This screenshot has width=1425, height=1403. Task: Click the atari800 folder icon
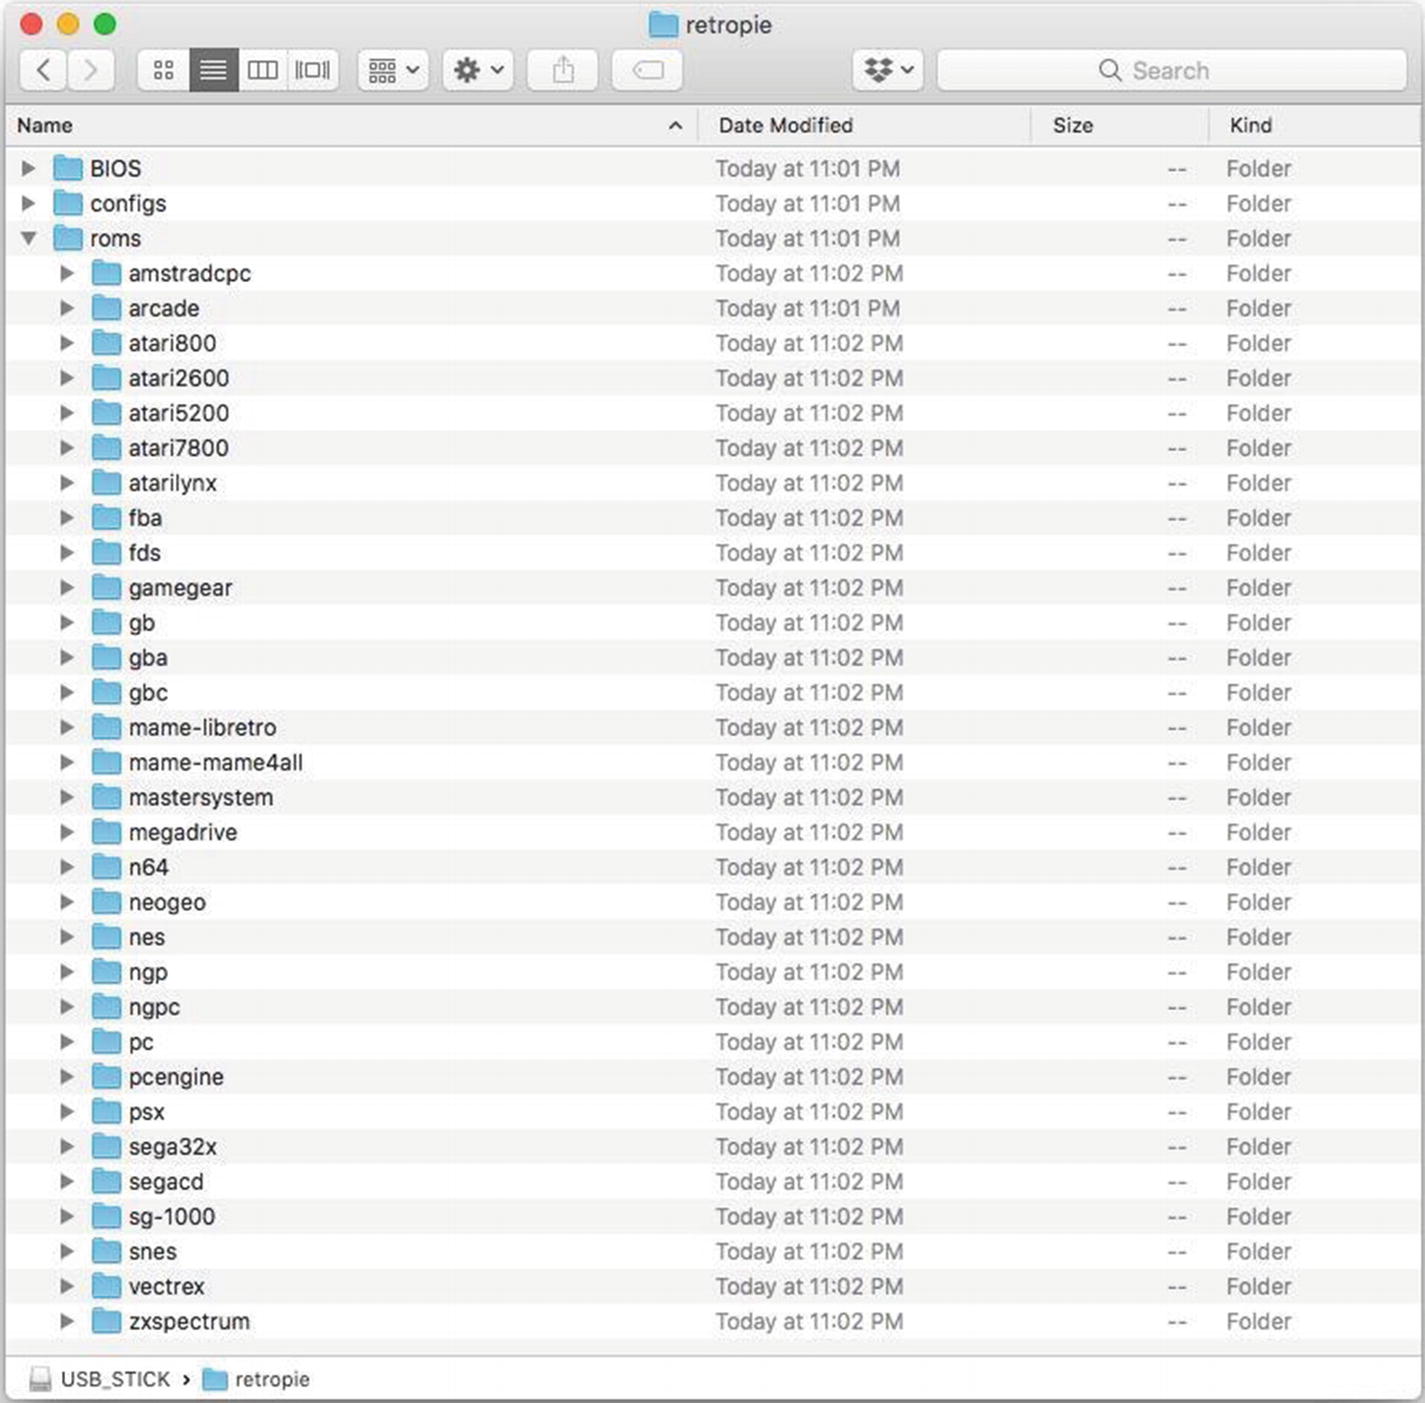pyautogui.click(x=106, y=343)
